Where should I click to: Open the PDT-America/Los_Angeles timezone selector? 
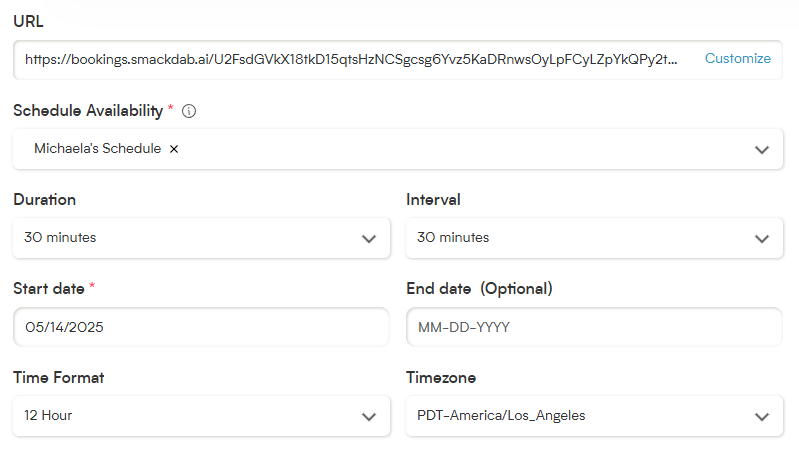click(x=594, y=416)
